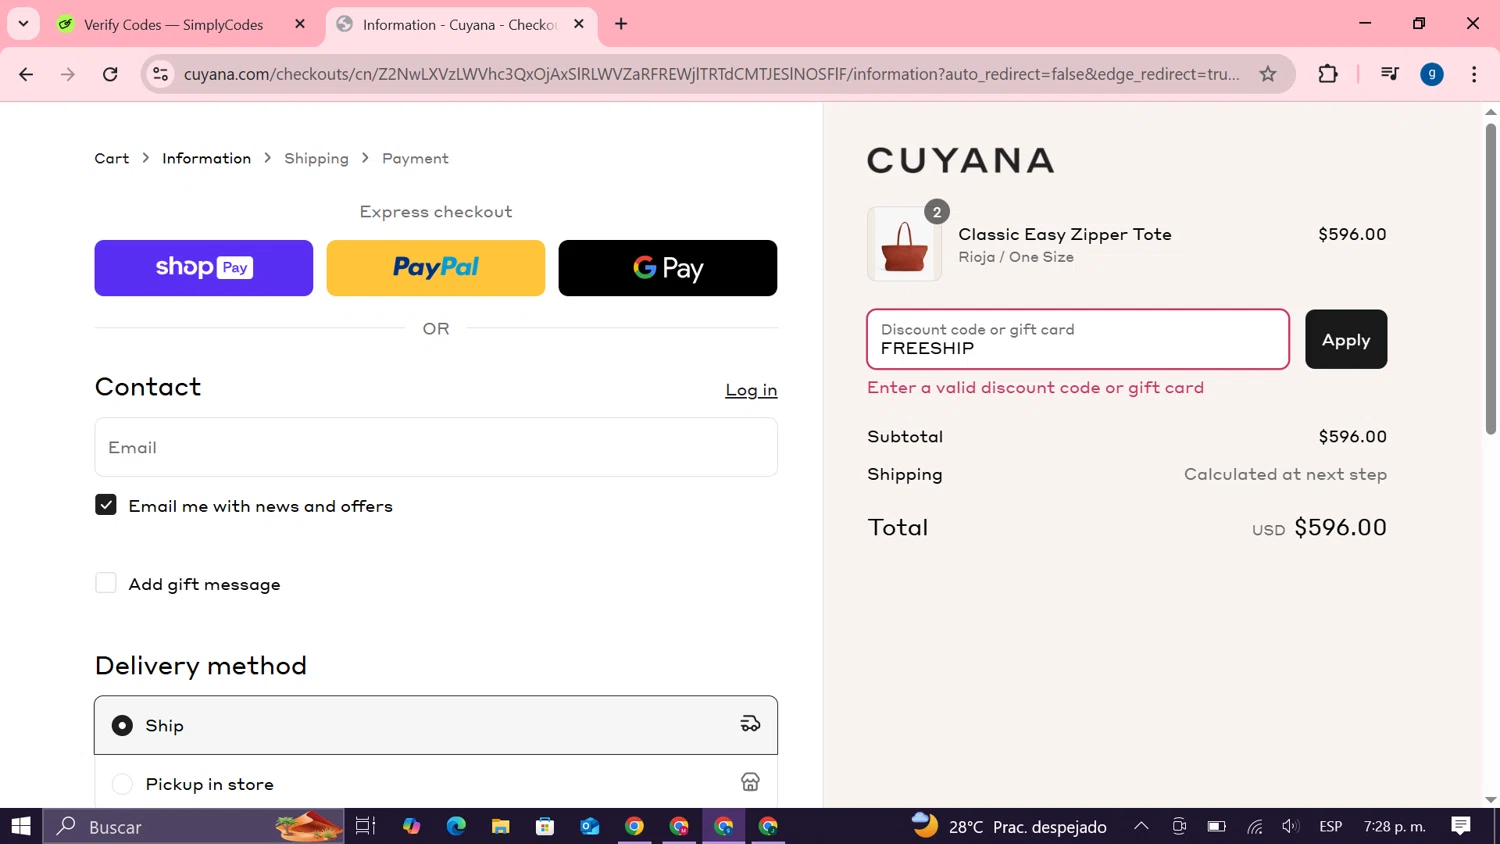
Task: Open the weather widget showing 28°C
Action: point(1010,826)
